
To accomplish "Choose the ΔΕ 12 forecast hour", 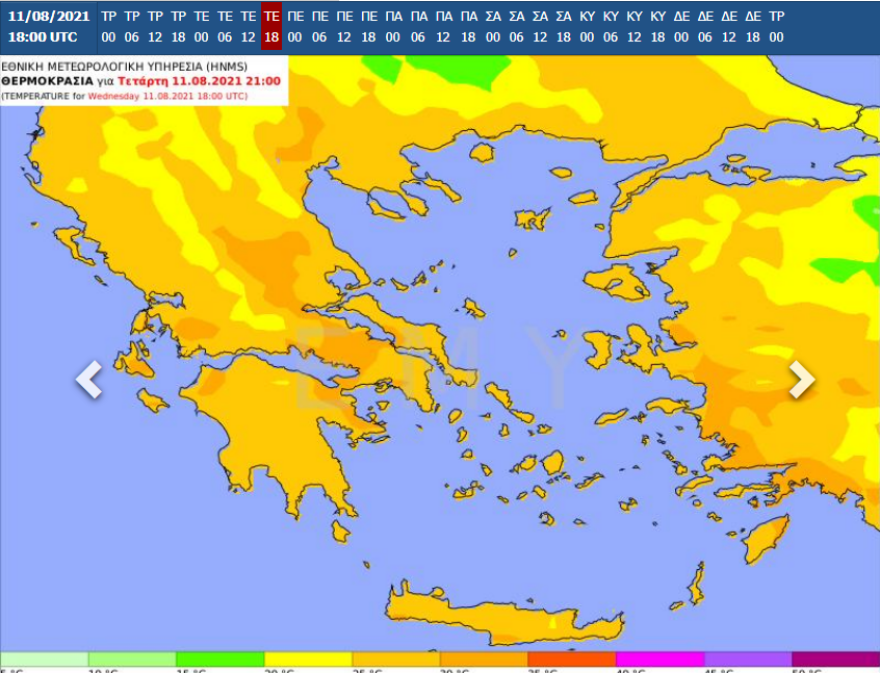I will point(729,26).
